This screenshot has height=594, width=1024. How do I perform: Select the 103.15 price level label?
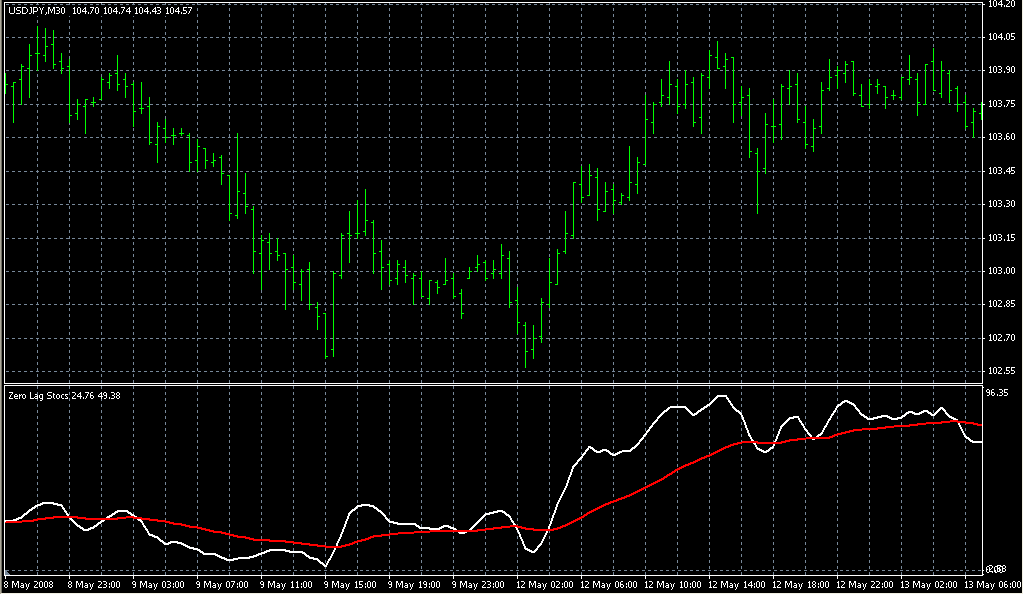(x=1002, y=238)
